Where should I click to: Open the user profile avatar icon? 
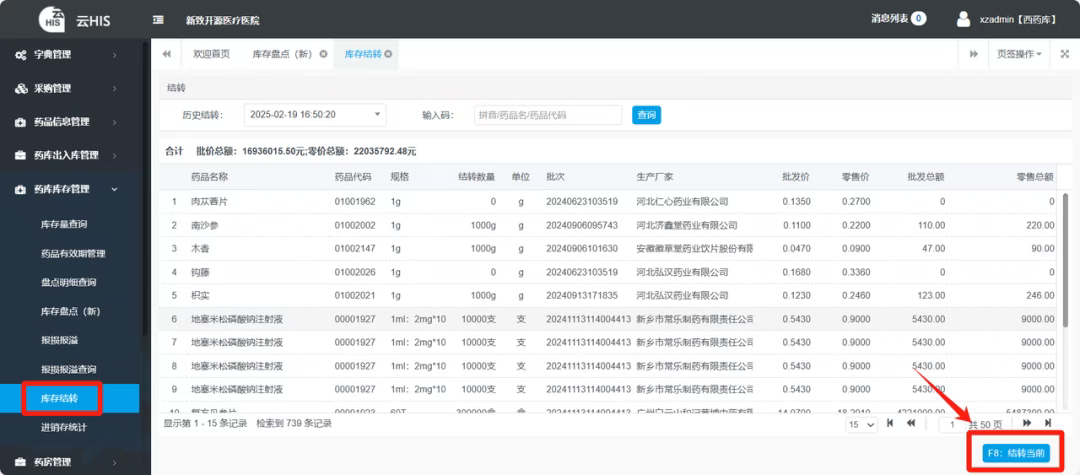point(964,19)
